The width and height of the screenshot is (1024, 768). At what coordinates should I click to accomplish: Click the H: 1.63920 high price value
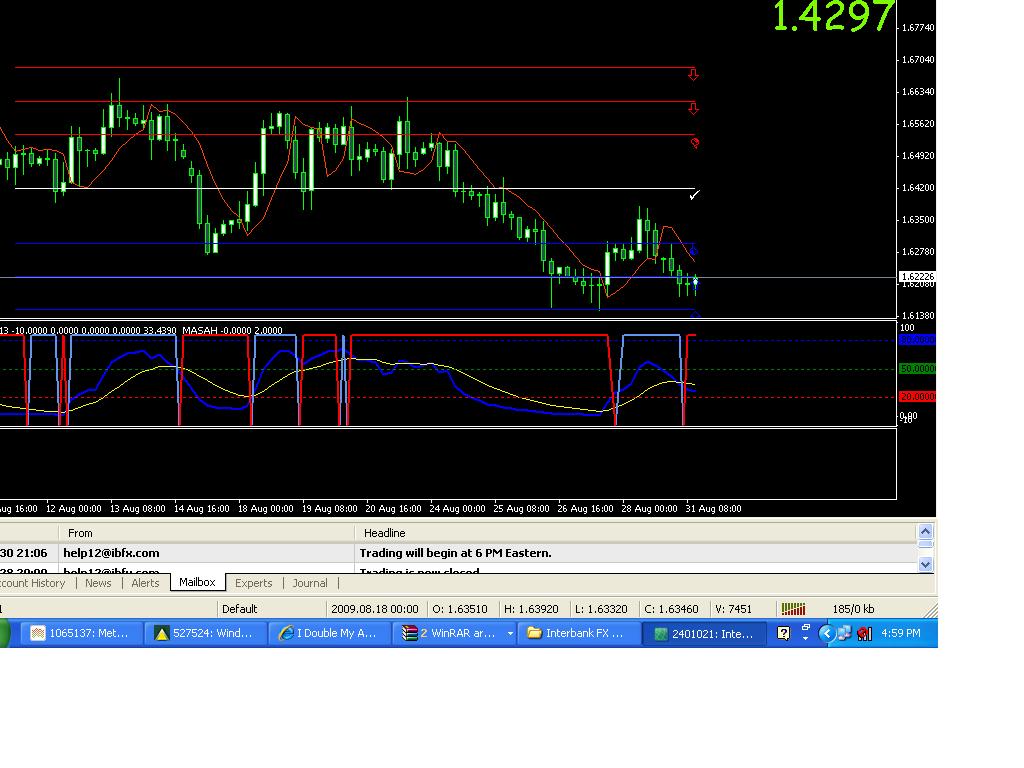point(531,609)
